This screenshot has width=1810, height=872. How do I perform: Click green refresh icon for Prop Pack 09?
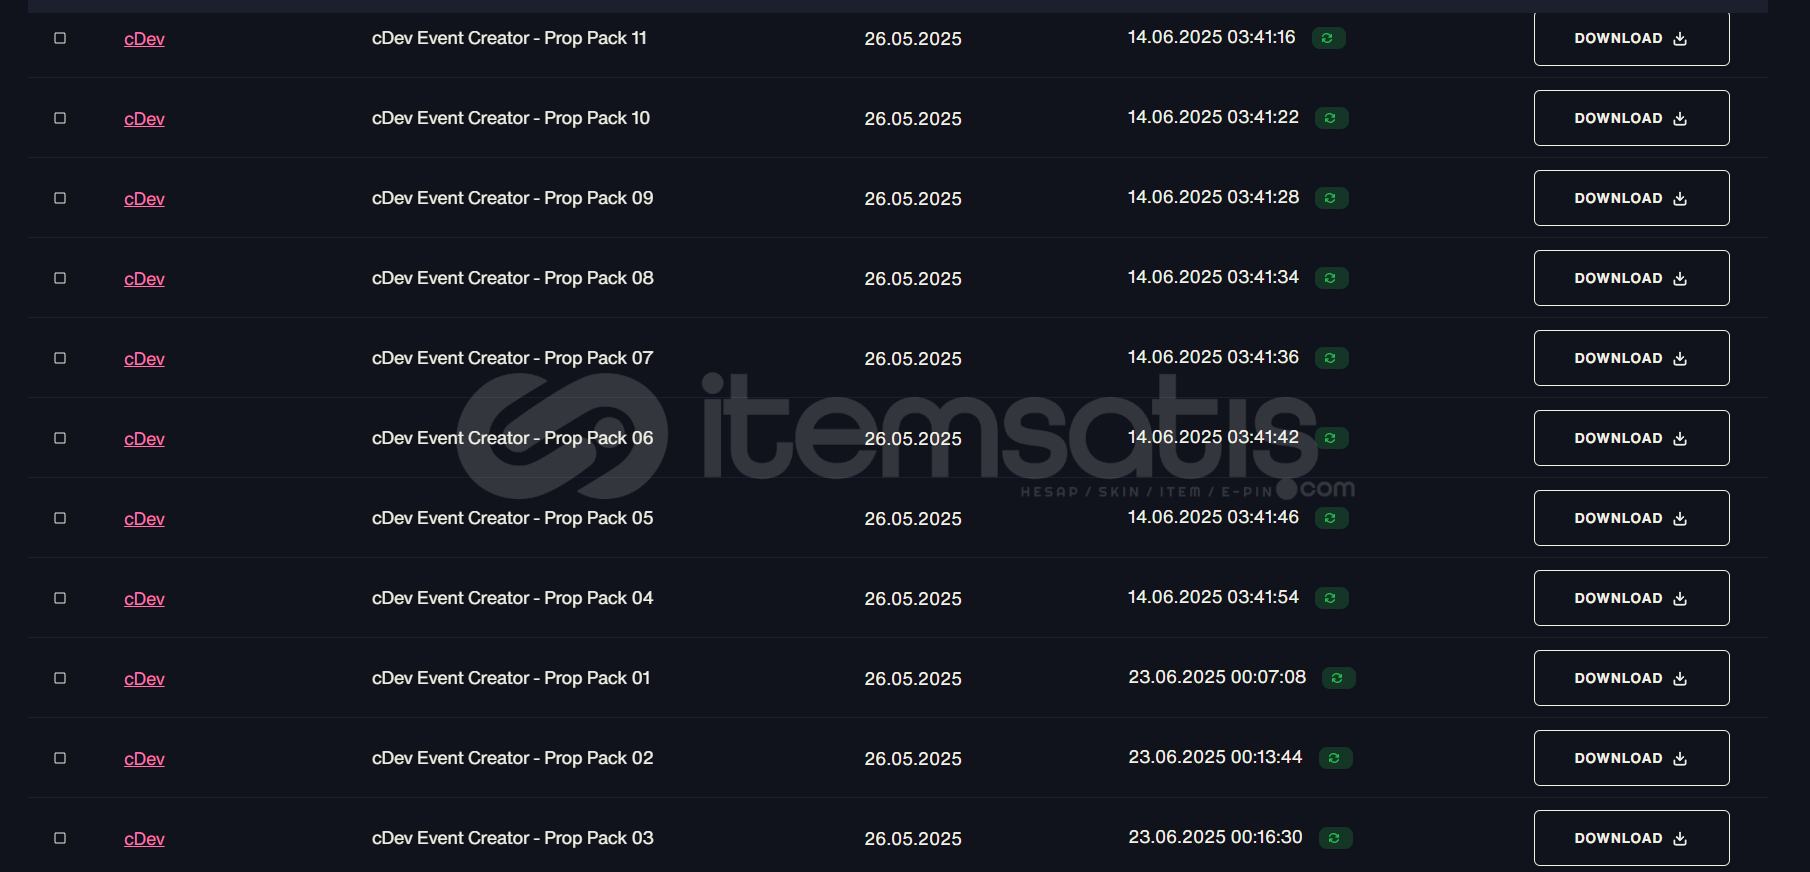pos(1330,198)
